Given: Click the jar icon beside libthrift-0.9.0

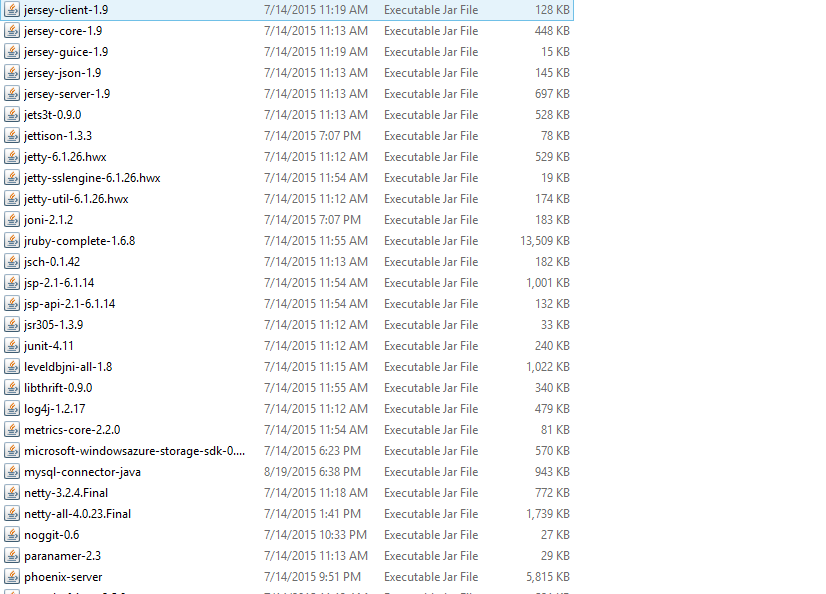Looking at the screenshot, I should (12, 388).
